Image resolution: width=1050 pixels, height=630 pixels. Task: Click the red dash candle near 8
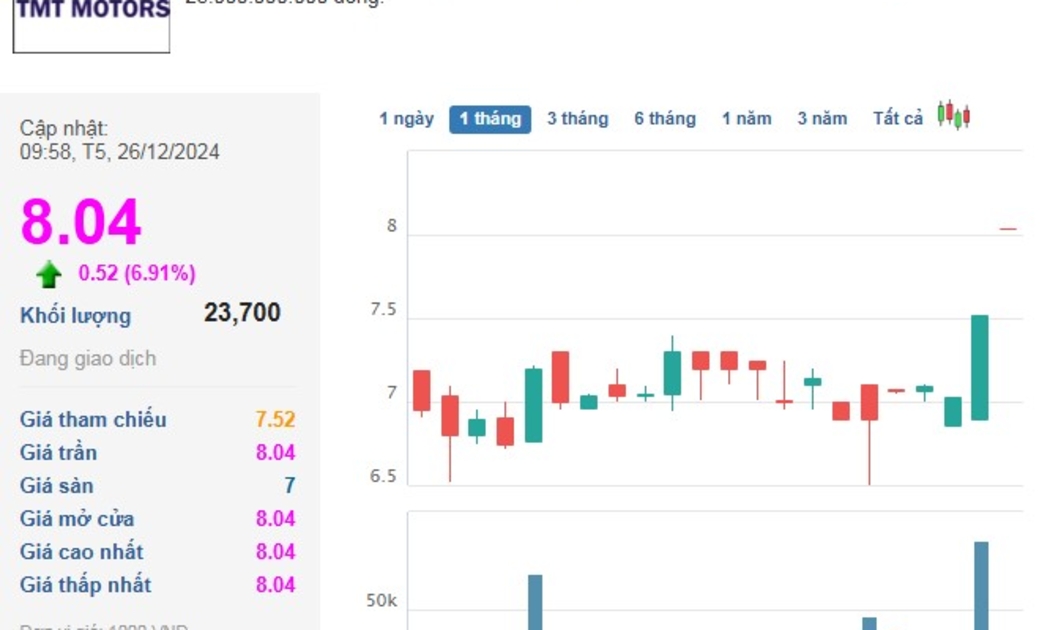click(1008, 229)
